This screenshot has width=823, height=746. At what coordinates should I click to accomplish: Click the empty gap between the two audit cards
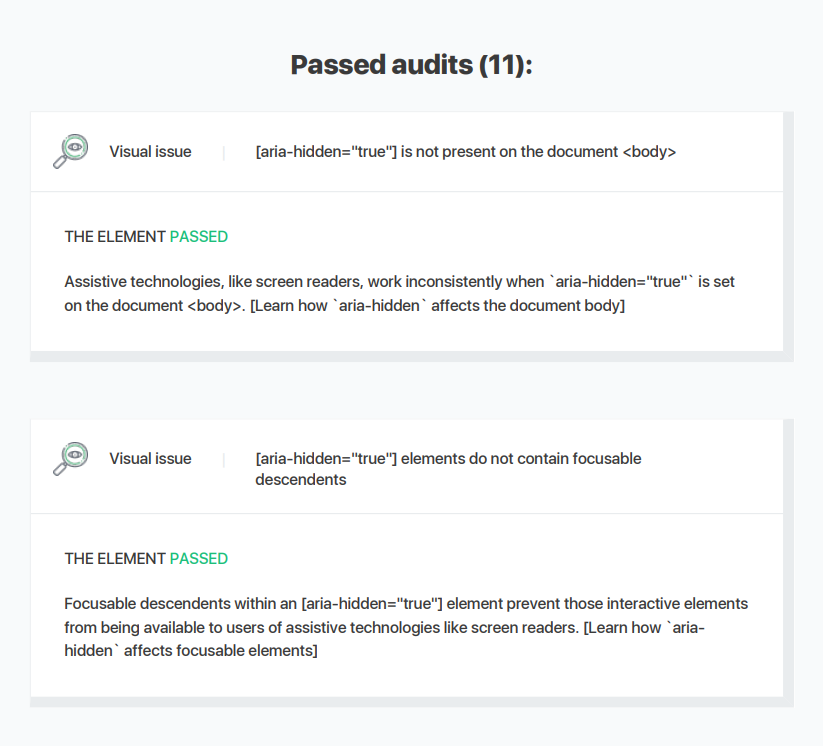point(412,391)
